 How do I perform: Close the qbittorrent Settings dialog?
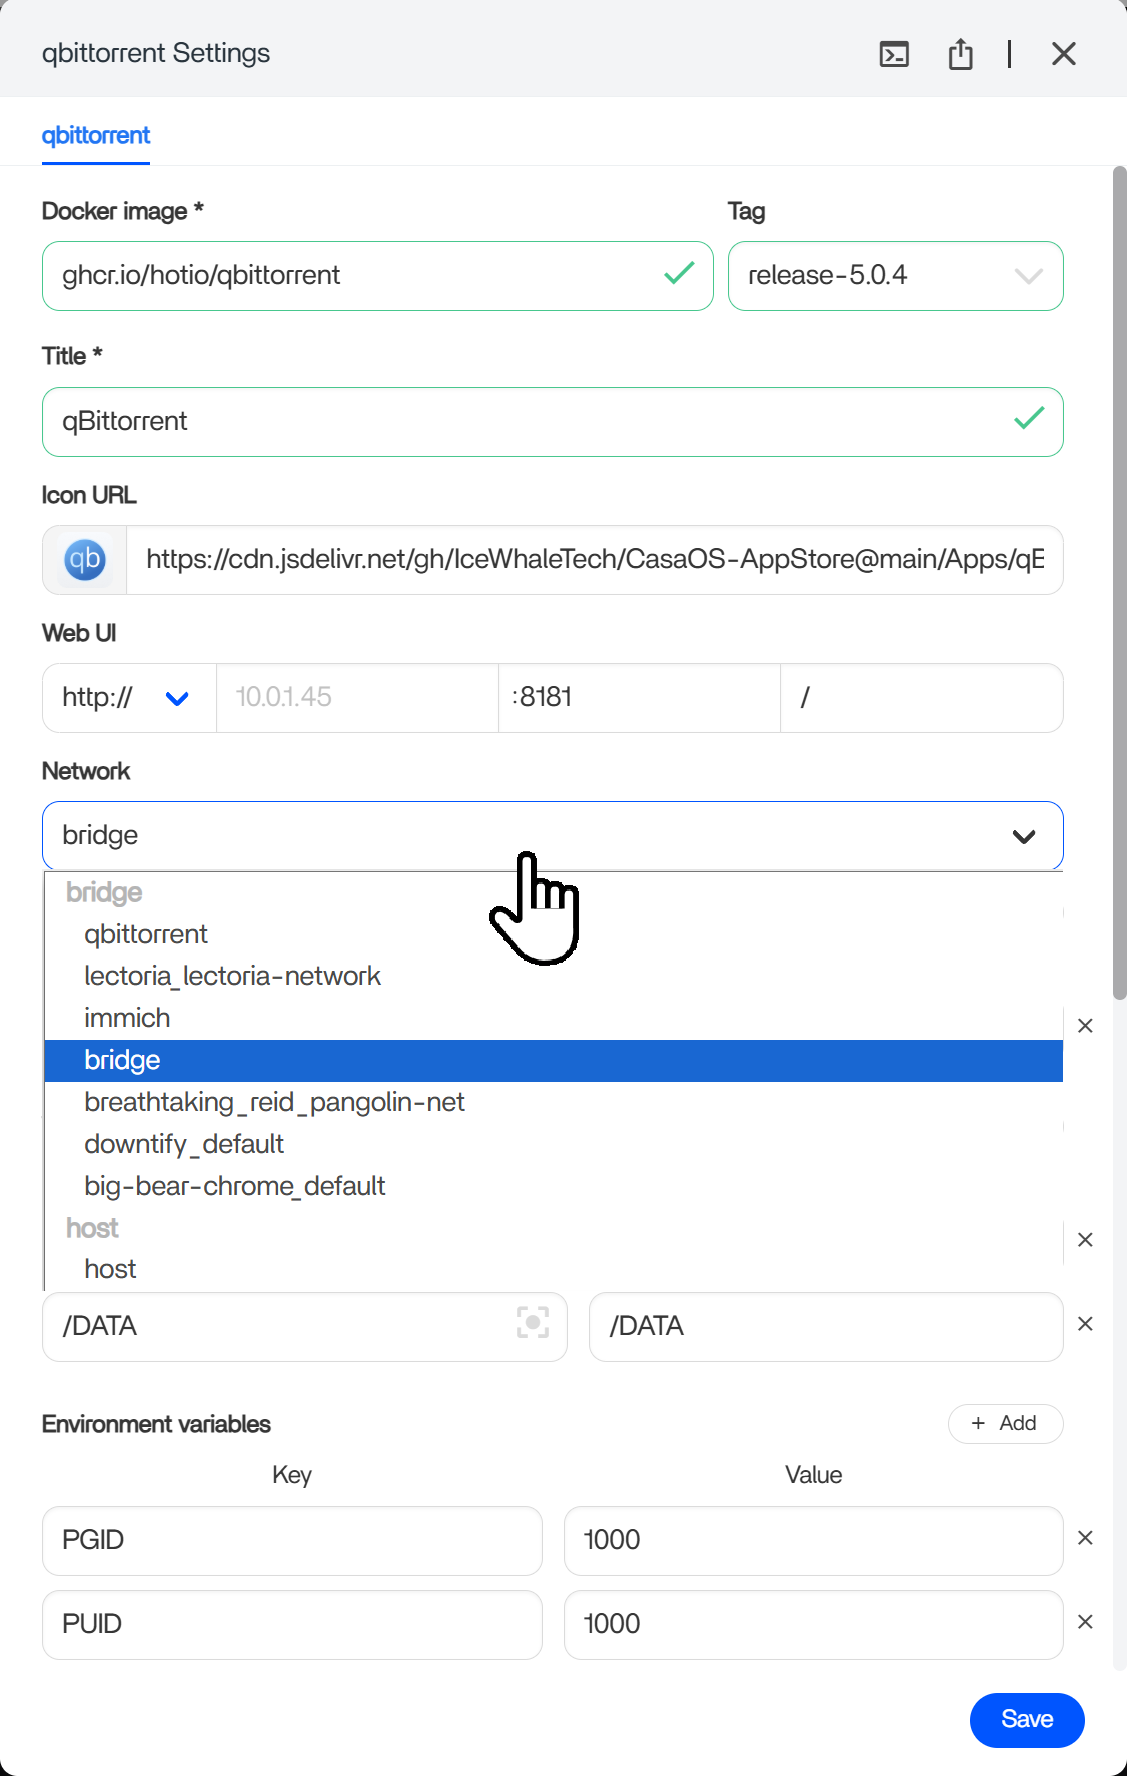click(x=1063, y=54)
